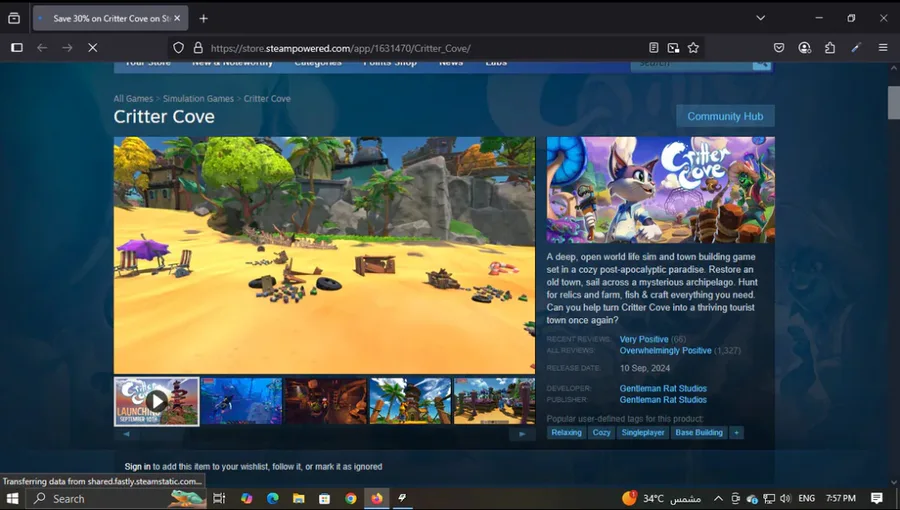Toggle reader view icon in address bar
Image resolution: width=900 pixels, height=510 pixels.
click(653, 48)
